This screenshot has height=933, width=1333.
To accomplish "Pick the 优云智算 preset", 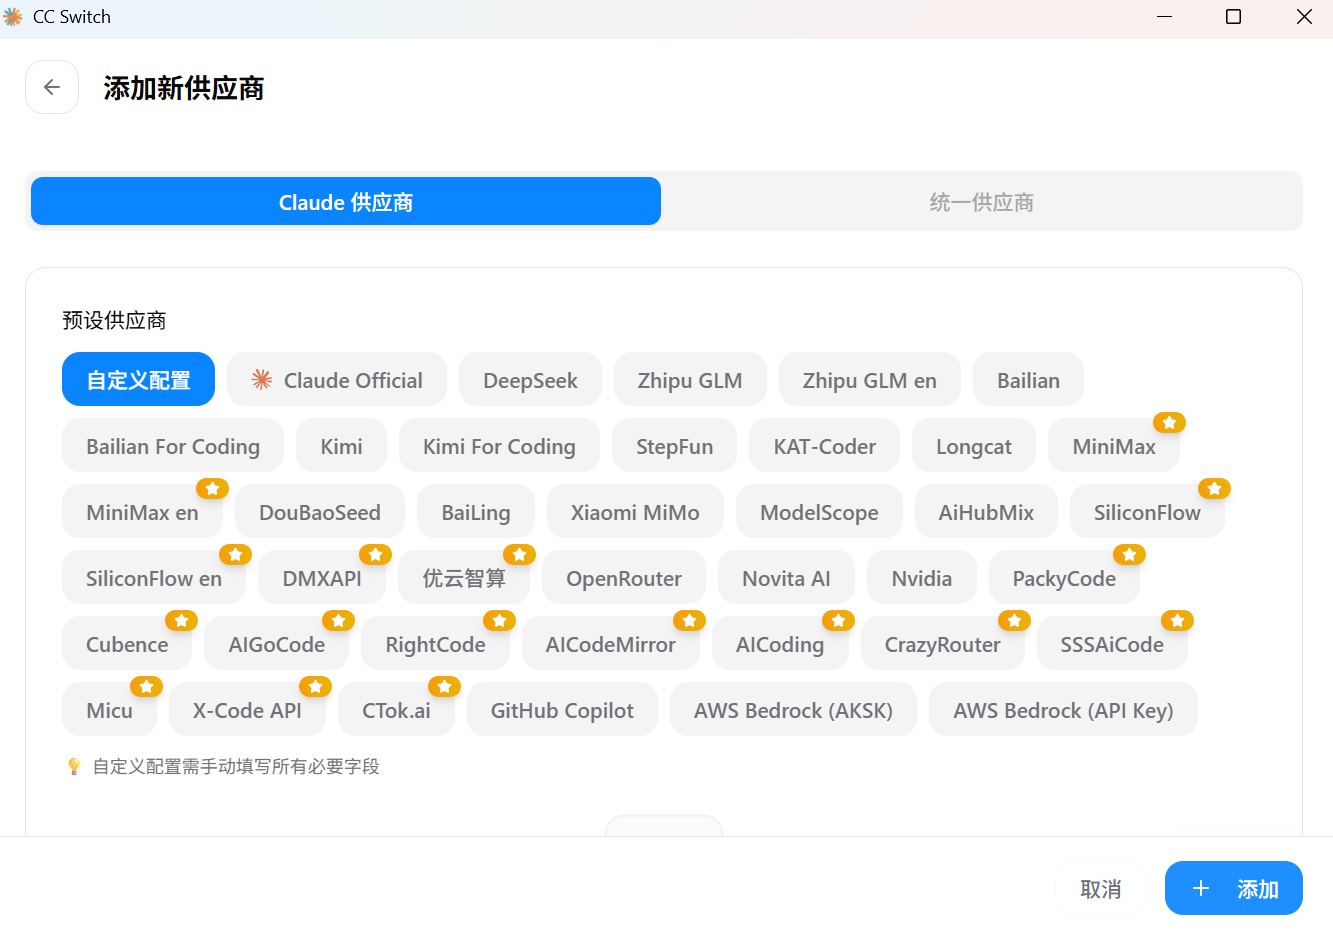I will click(464, 577).
